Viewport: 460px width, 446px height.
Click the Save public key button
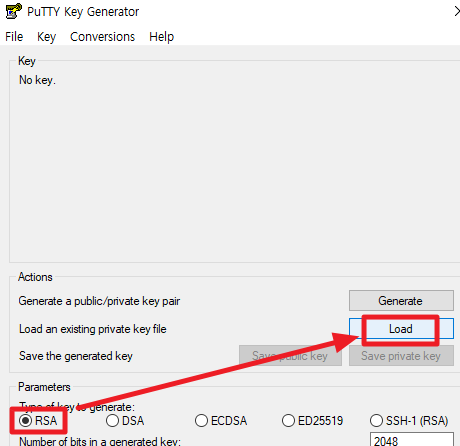click(x=290, y=356)
